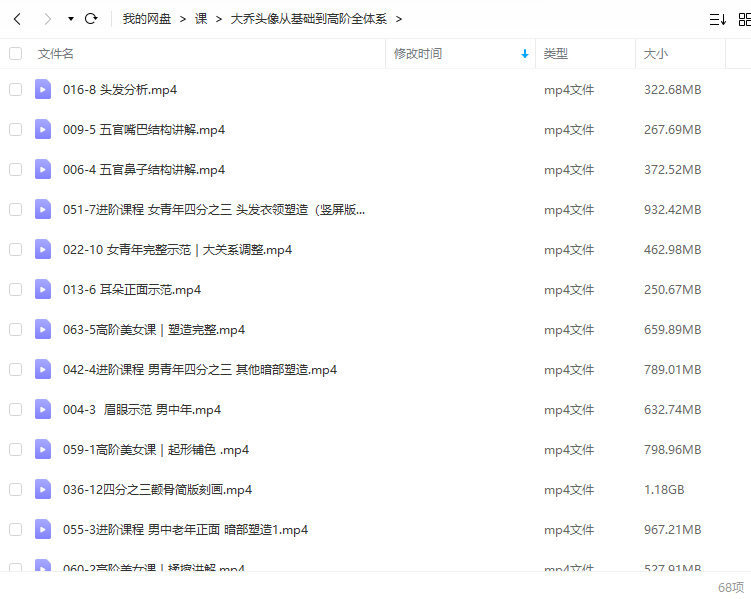Toggle the select-all checkbox in header
Screen dimensions: 751x599
(15, 54)
